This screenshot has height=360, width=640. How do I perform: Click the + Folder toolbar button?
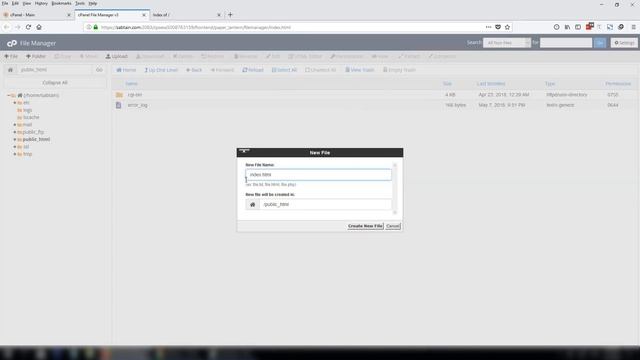pos(36,56)
